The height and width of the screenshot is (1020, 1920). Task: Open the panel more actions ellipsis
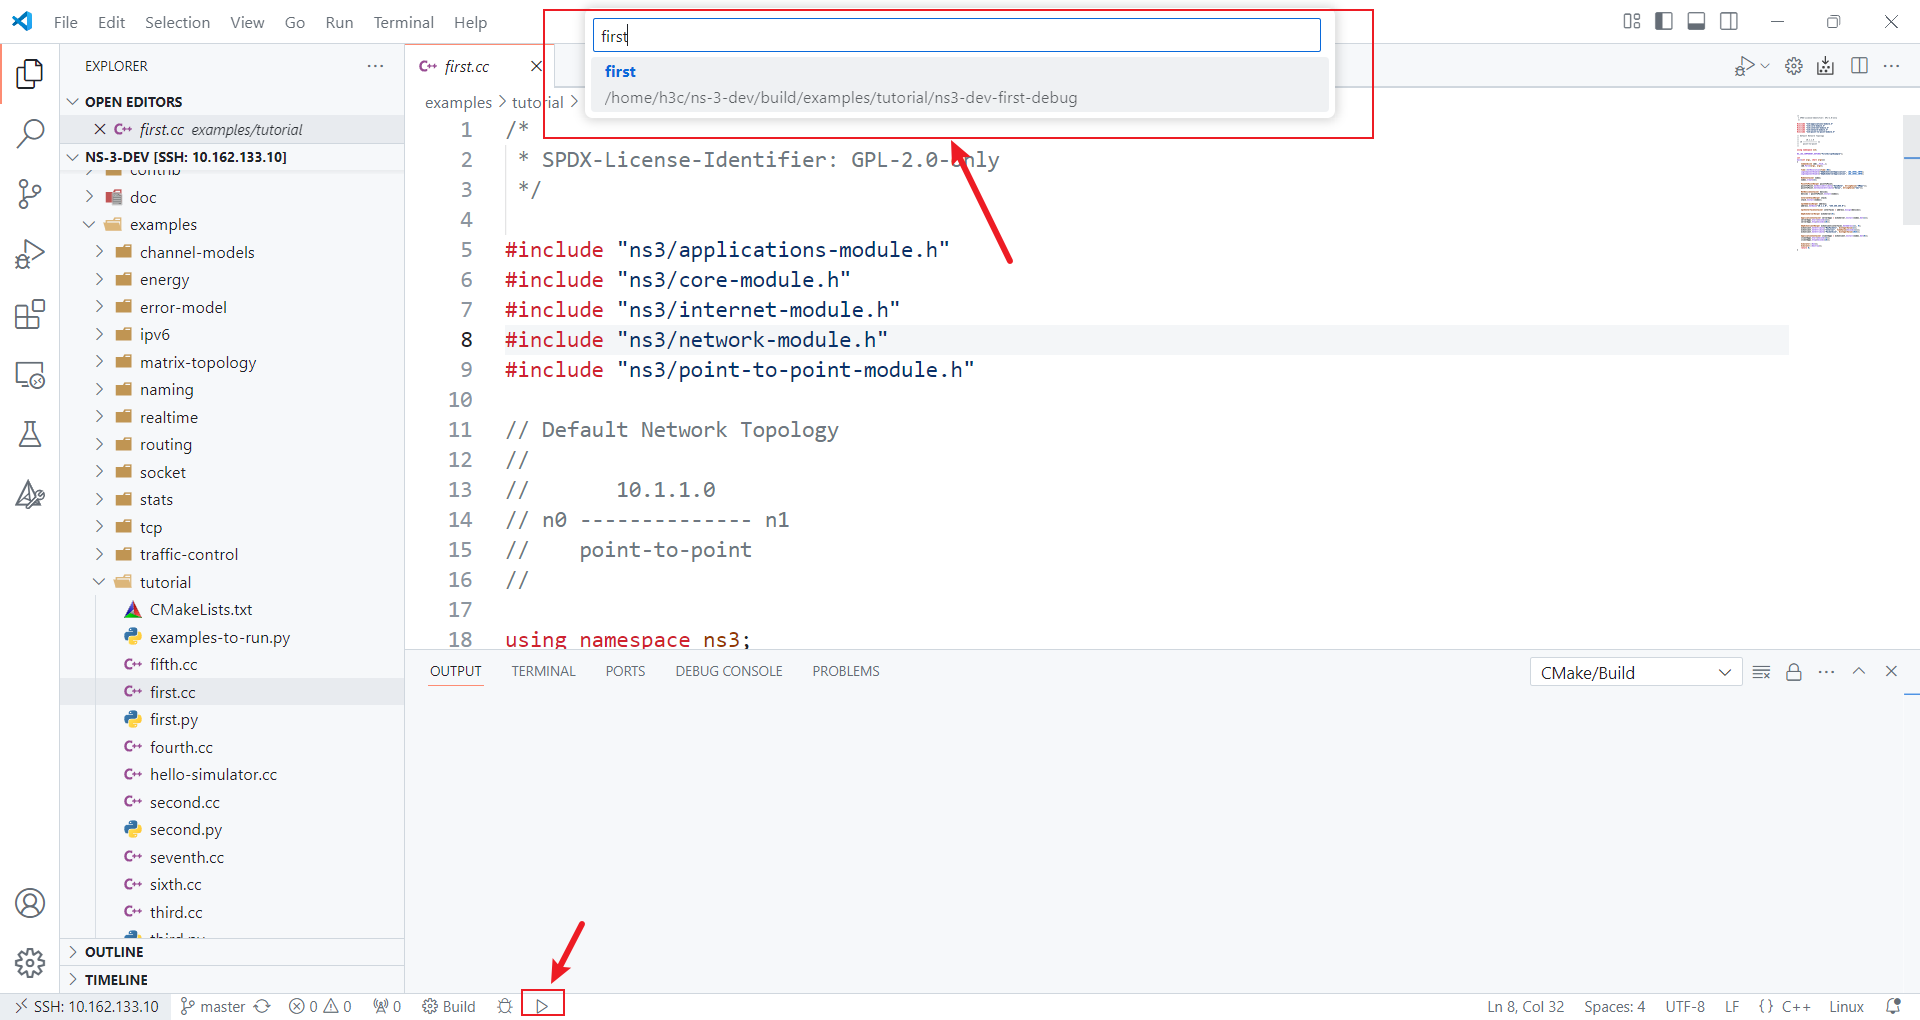(1826, 672)
